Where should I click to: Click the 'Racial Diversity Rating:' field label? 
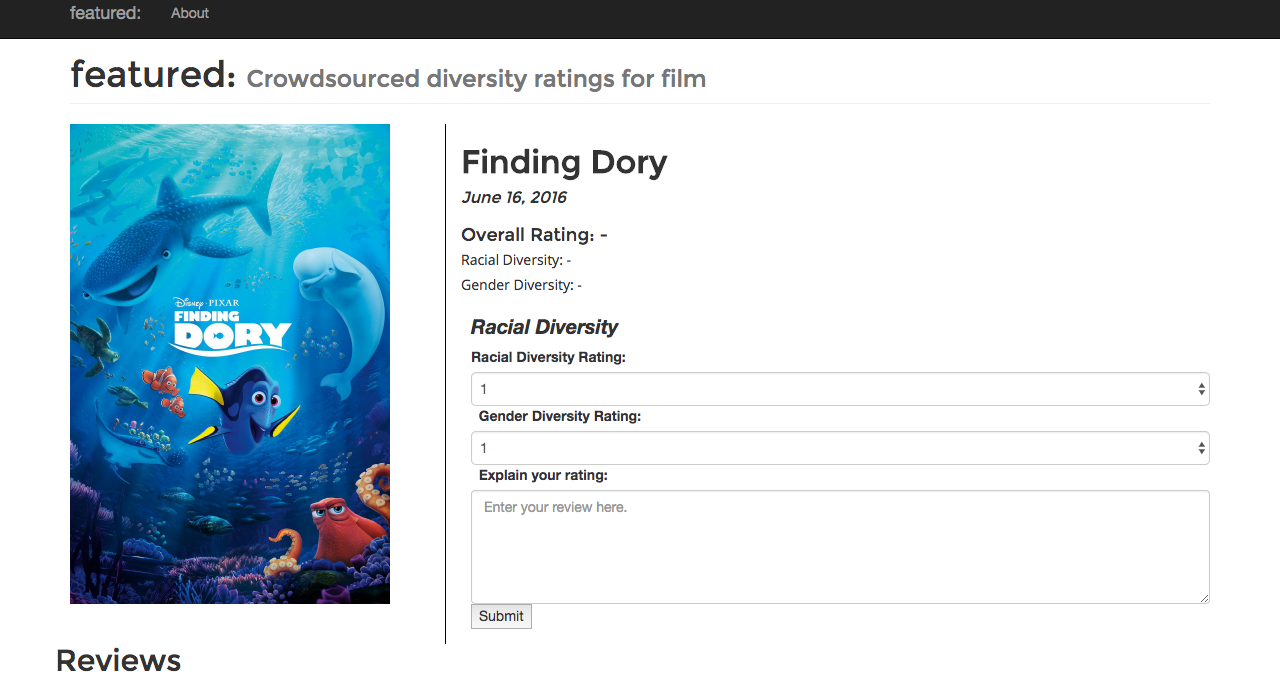(548, 357)
